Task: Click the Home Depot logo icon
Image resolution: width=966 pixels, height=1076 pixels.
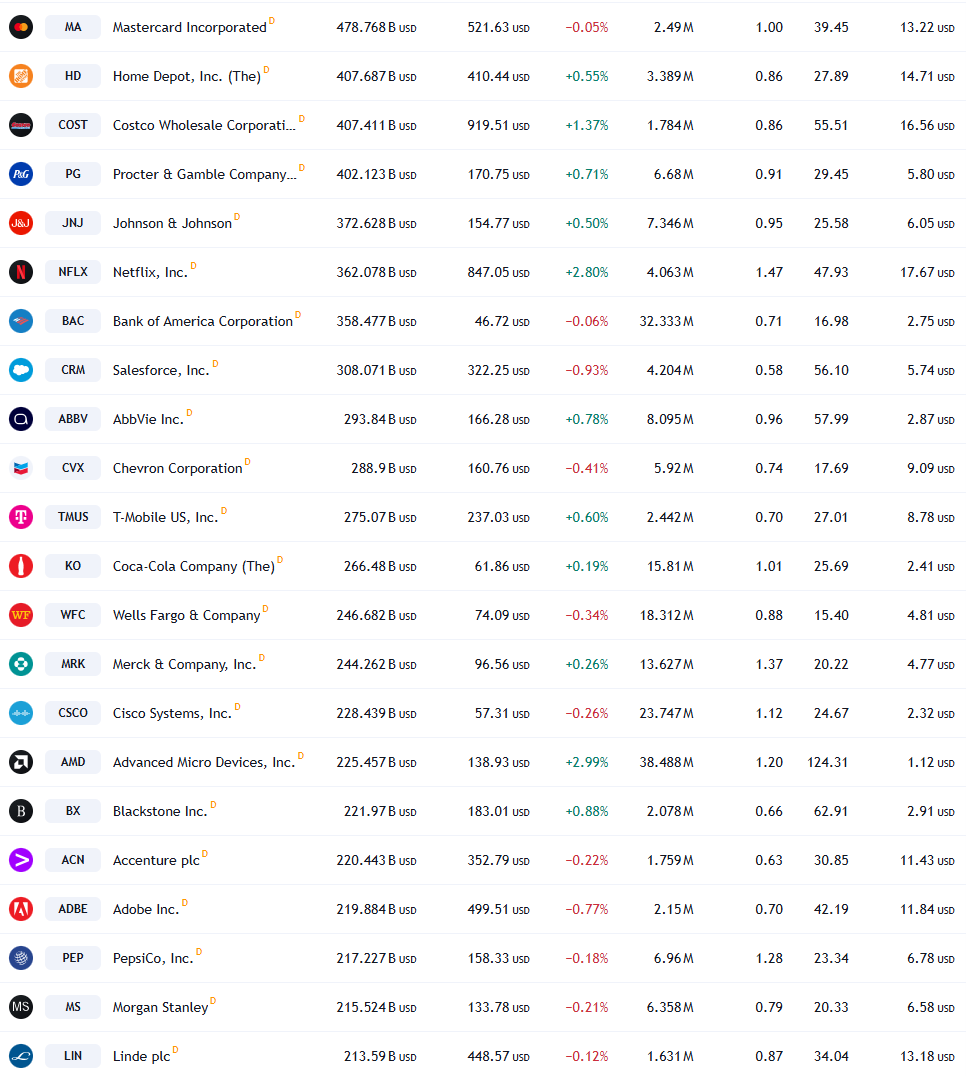Action: coord(21,76)
